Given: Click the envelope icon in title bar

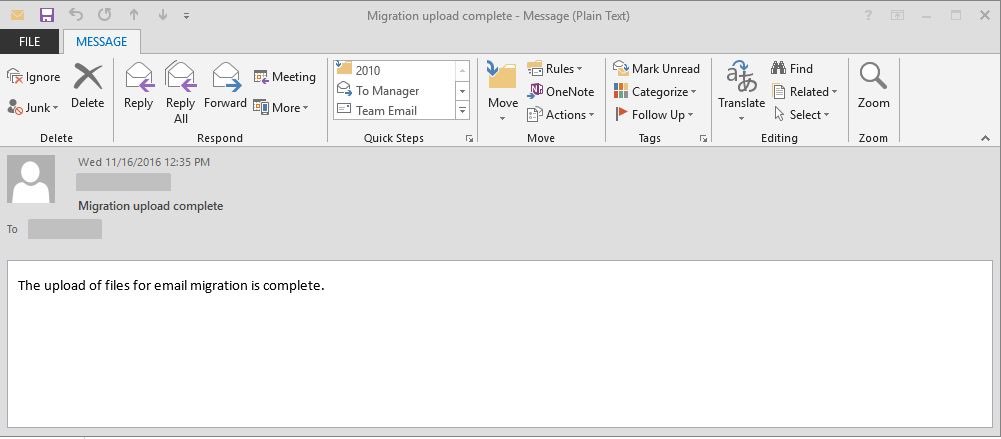Looking at the screenshot, I should pos(17,15).
